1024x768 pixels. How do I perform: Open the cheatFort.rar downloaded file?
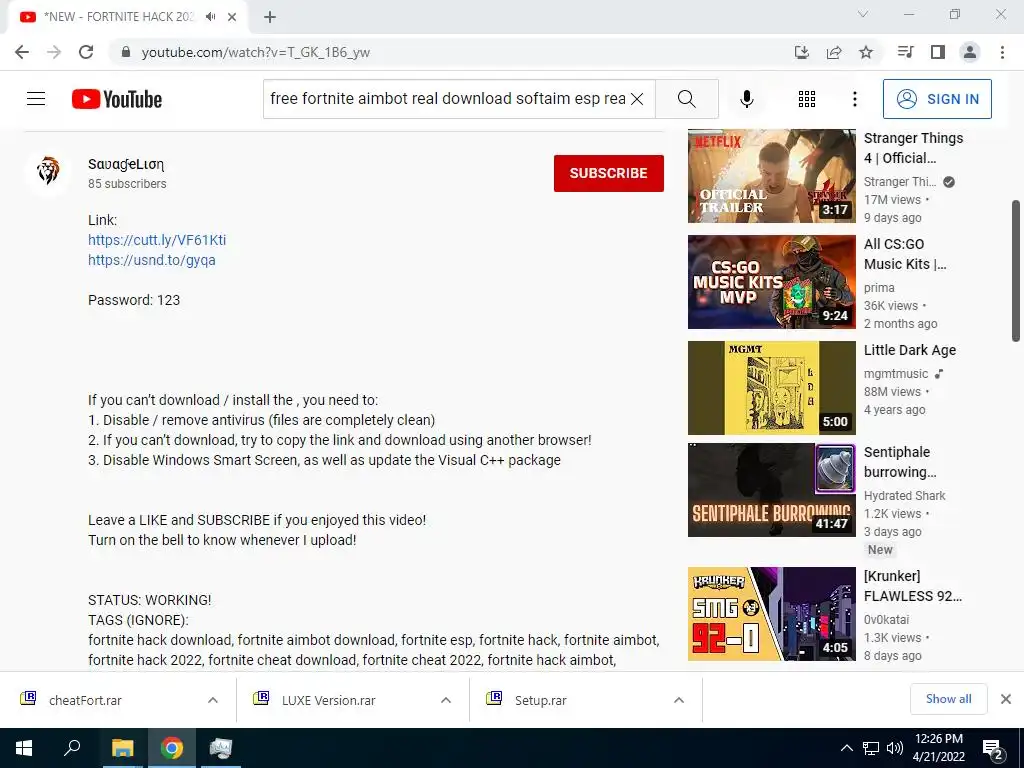click(85, 700)
